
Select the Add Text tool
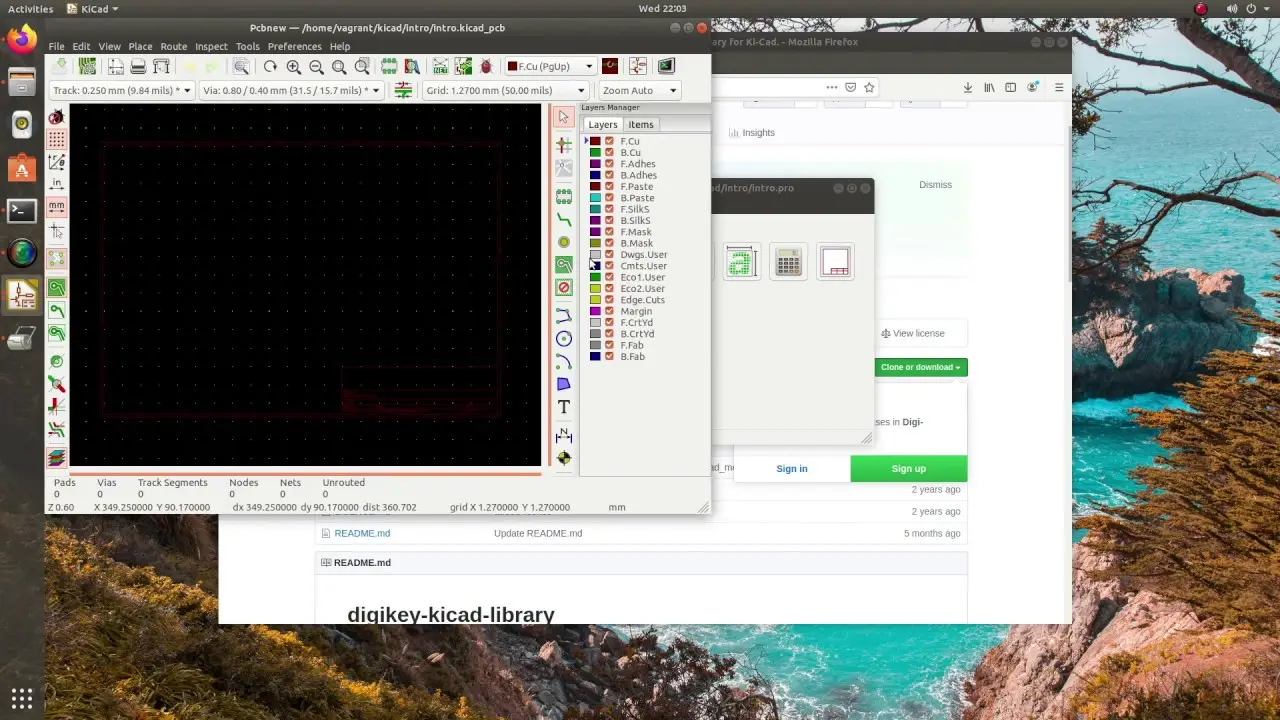pyautogui.click(x=564, y=407)
